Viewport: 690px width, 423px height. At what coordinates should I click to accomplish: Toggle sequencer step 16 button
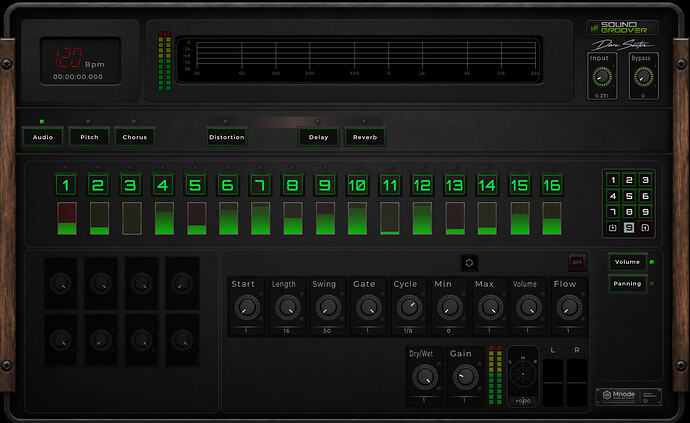[x=552, y=185]
